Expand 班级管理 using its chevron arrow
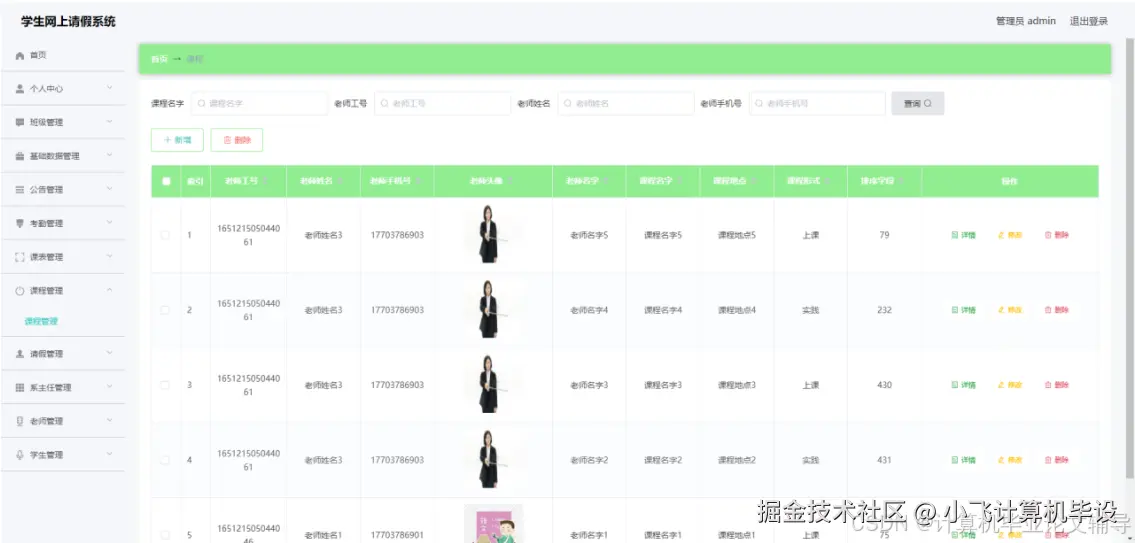 tap(109, 122)
